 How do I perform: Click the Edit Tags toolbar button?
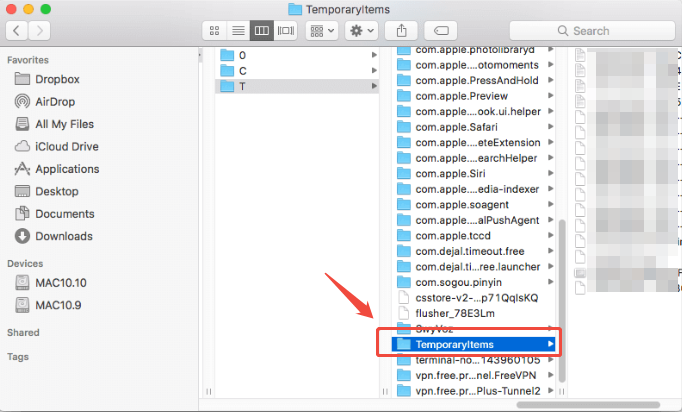tap(441, 30)
